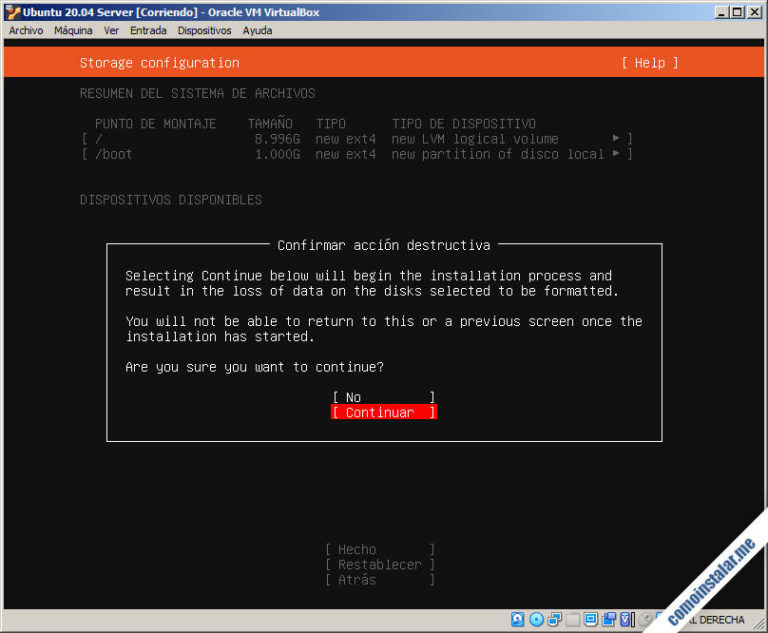The image size is (768, 633).
Task: Click the Atrás option at the bottom
Action: [x=380, y=580]
